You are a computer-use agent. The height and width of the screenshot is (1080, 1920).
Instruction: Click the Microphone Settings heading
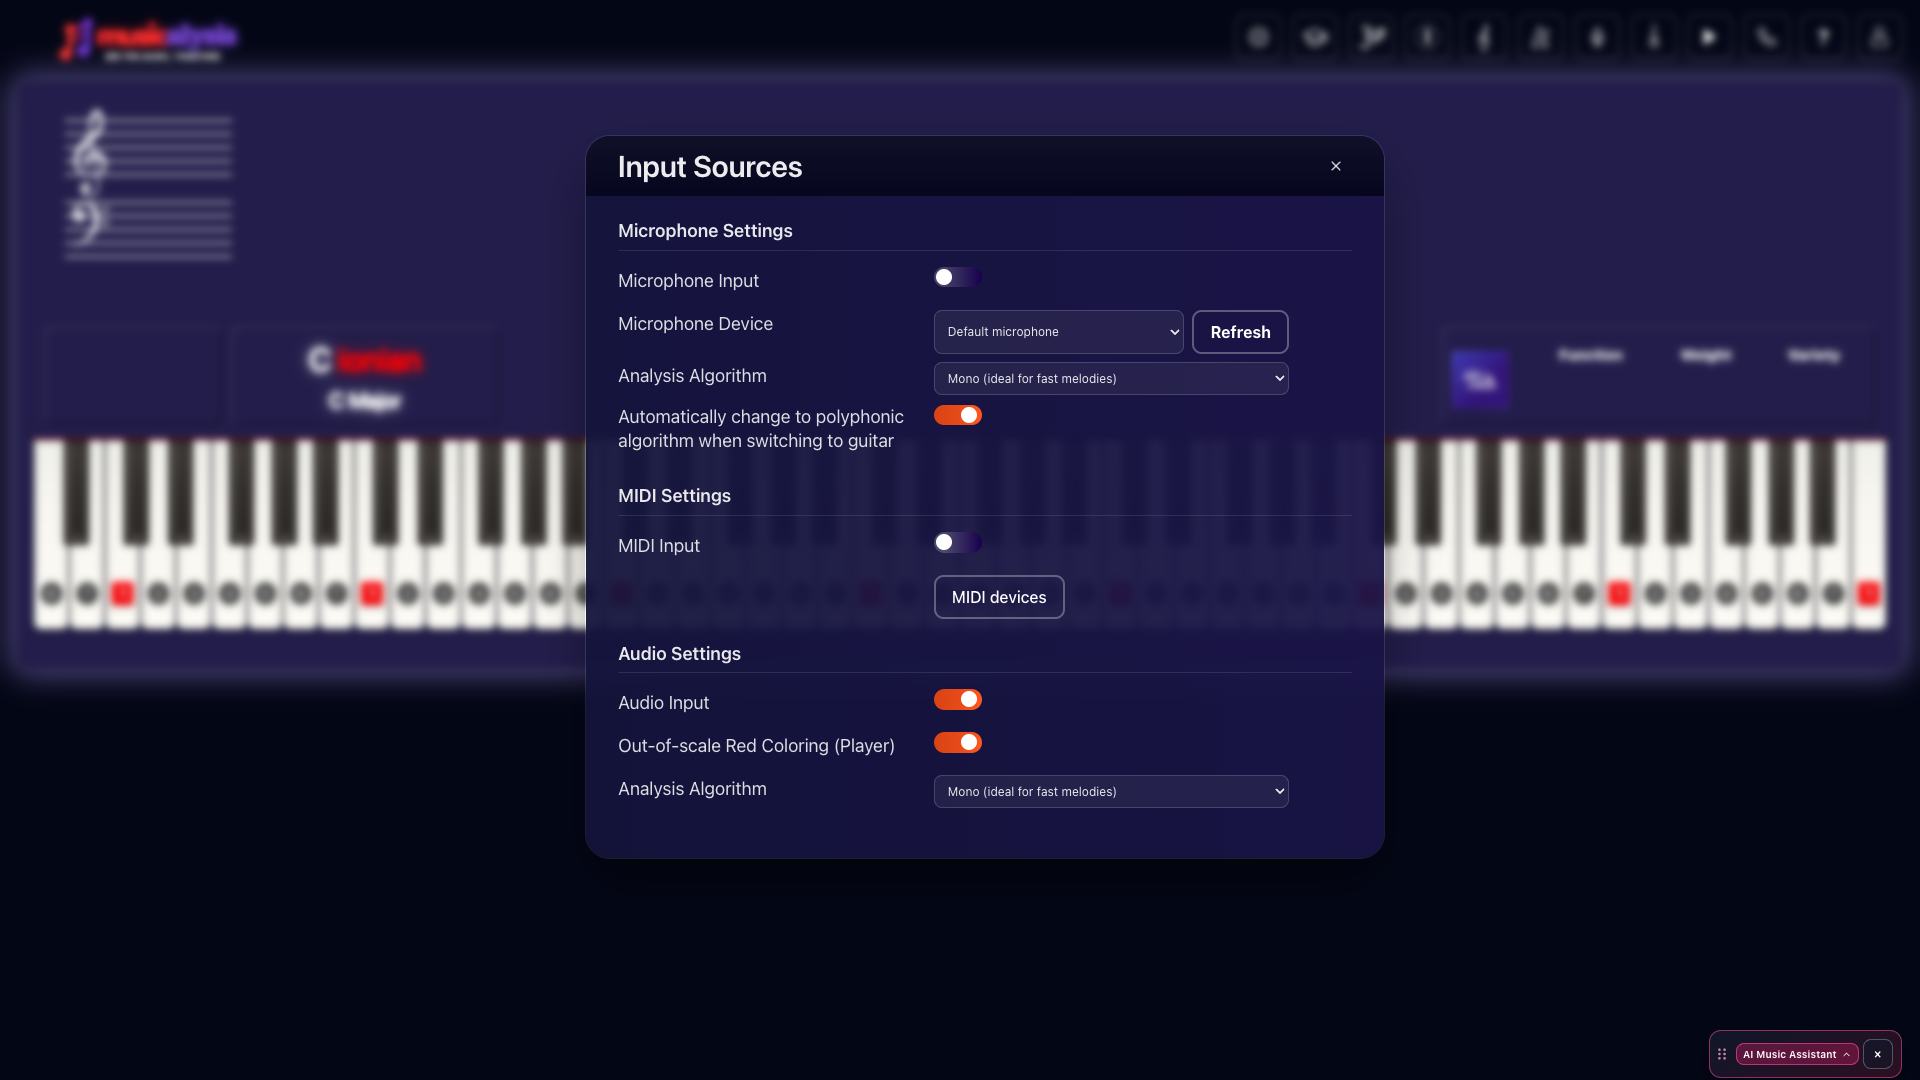(x=705, y=231)
